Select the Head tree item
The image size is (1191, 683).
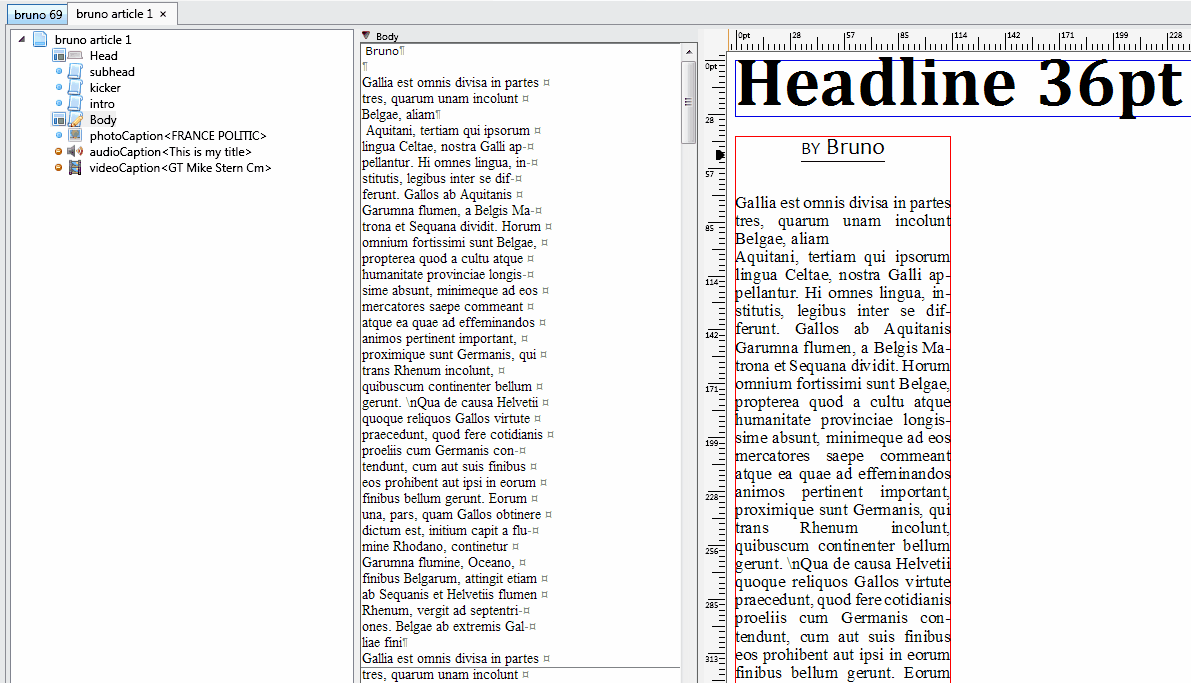coord(103,55)
